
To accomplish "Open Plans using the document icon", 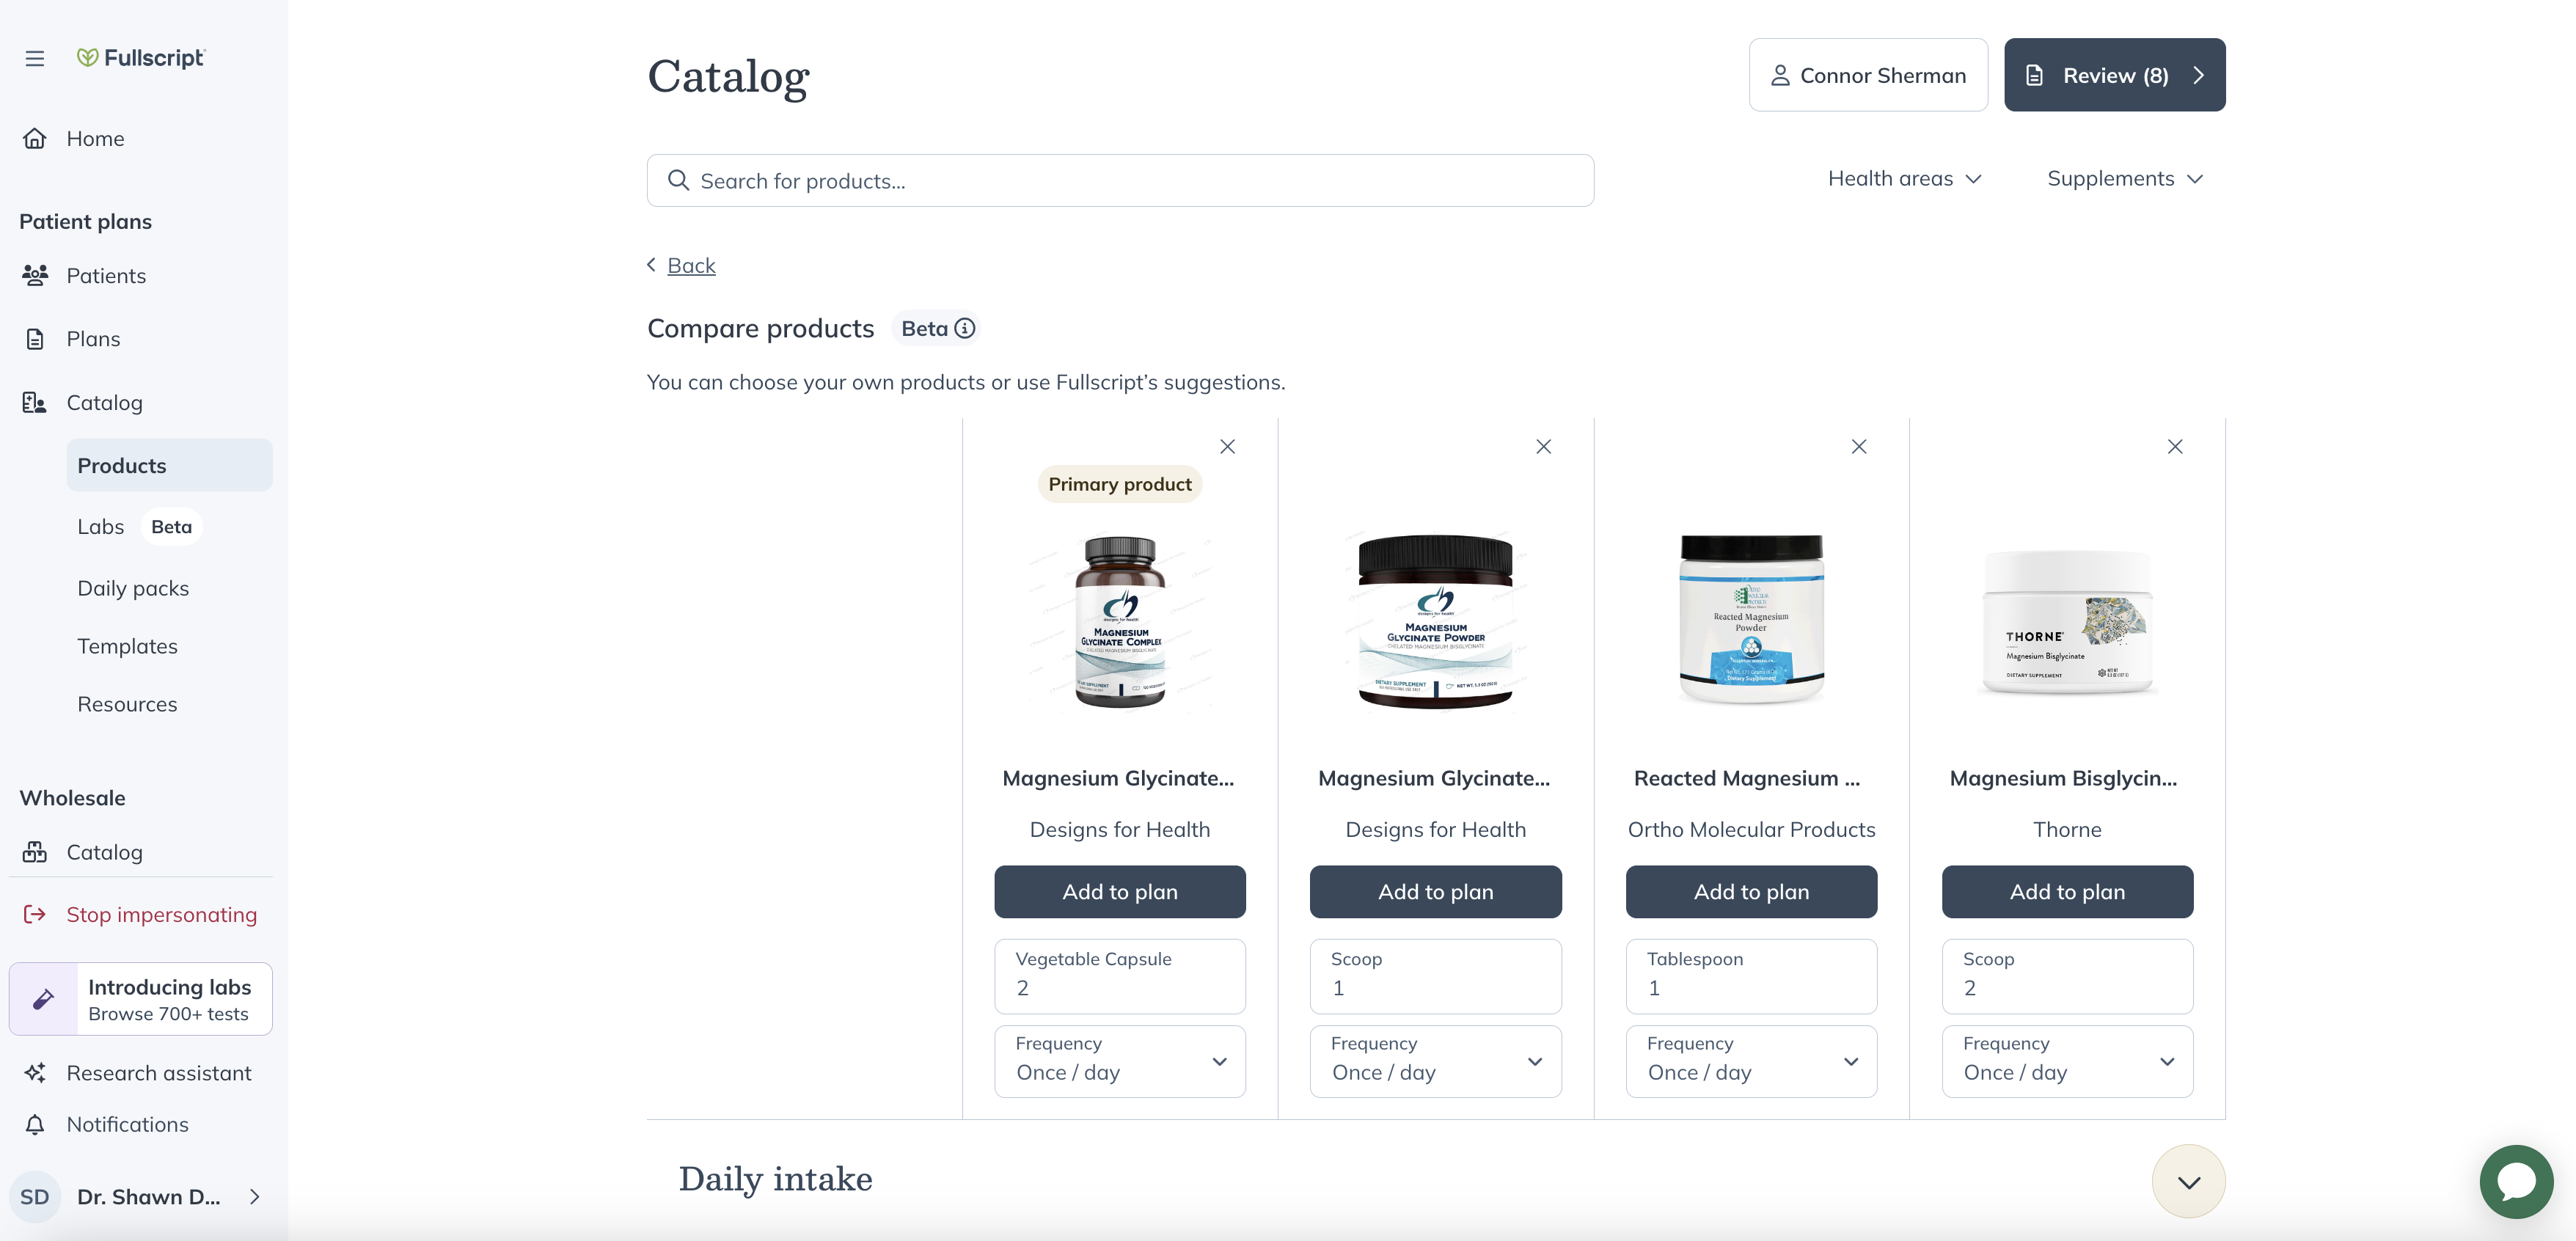I will coord(35,338).
